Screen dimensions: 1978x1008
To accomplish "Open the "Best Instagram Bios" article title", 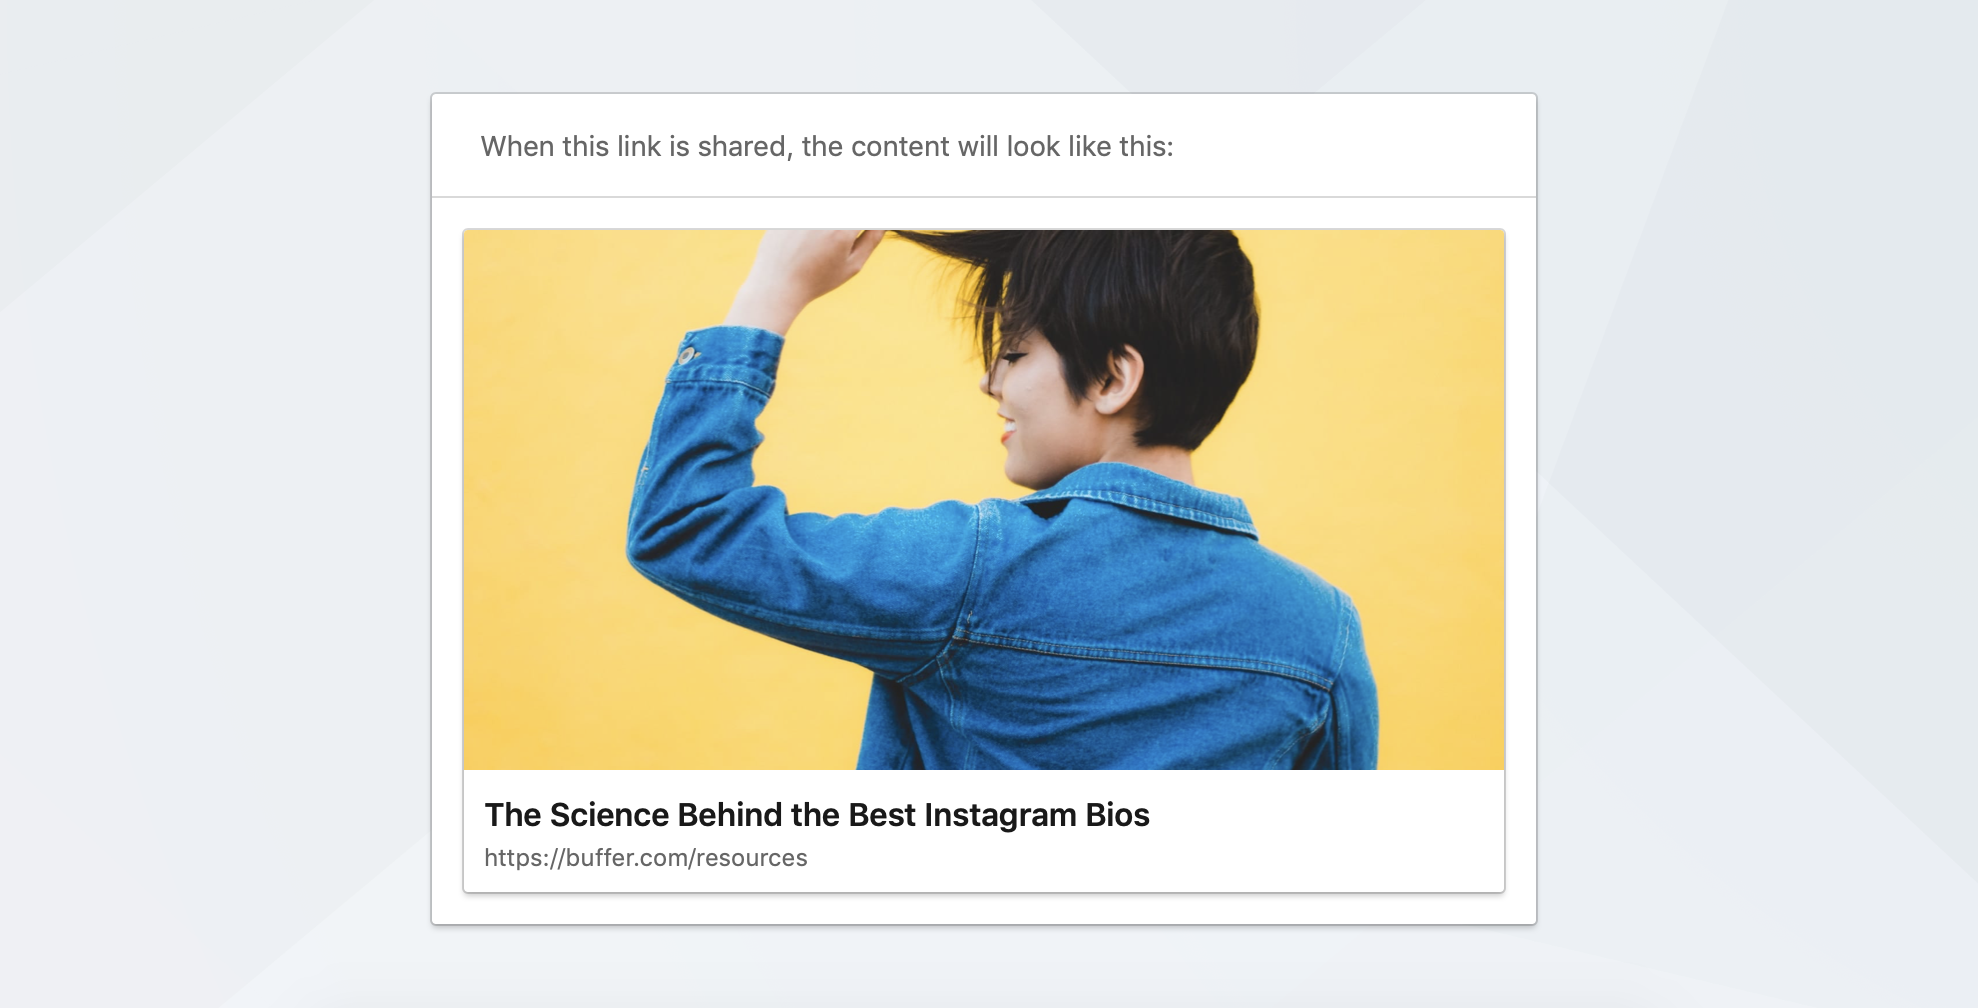I will pos(816,815).
